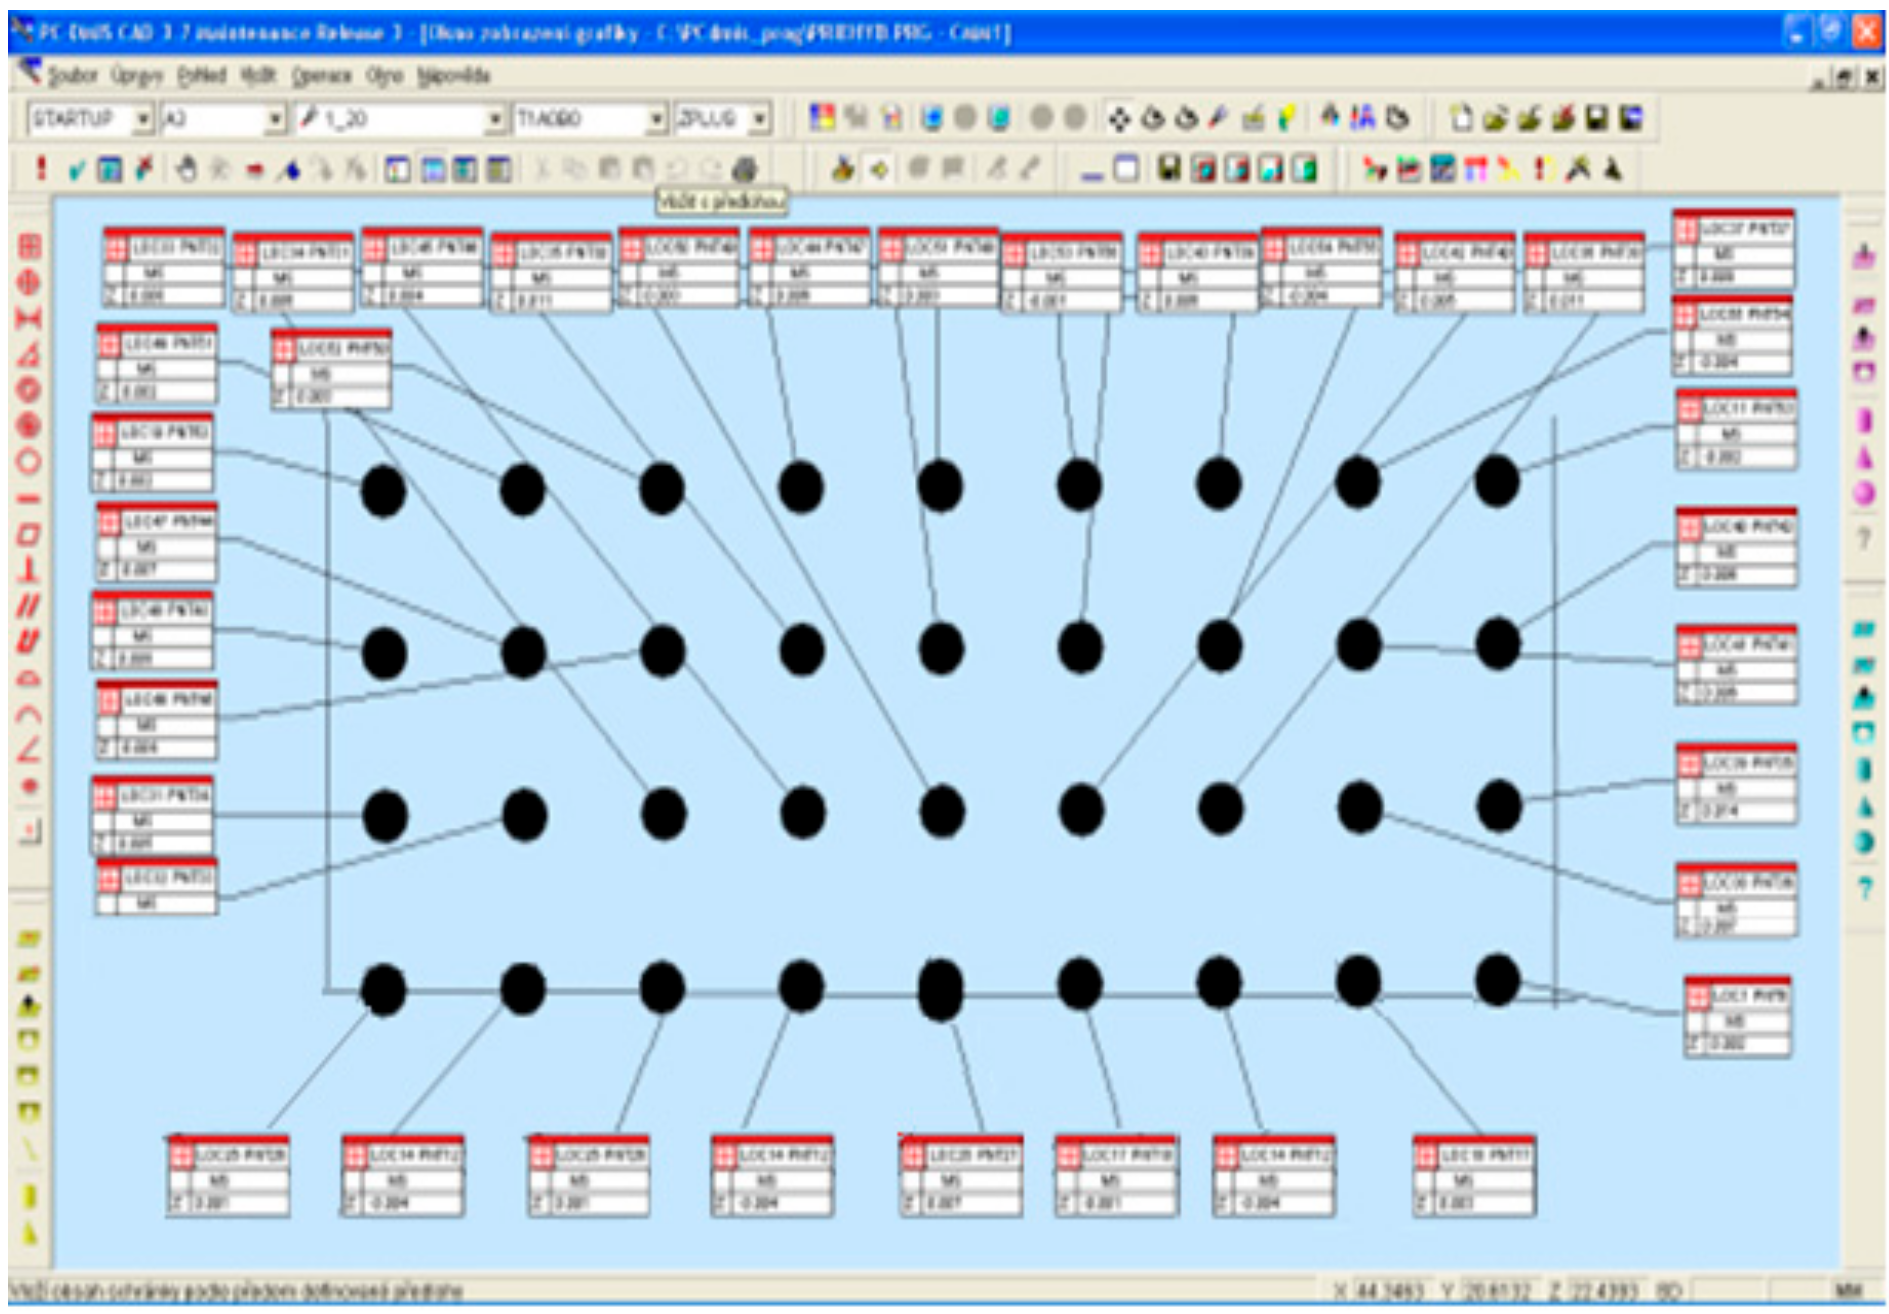The height and width of the screenshot is (1314, 1889).
Task: Click the first view layout icon
Action: click(397, 170)
